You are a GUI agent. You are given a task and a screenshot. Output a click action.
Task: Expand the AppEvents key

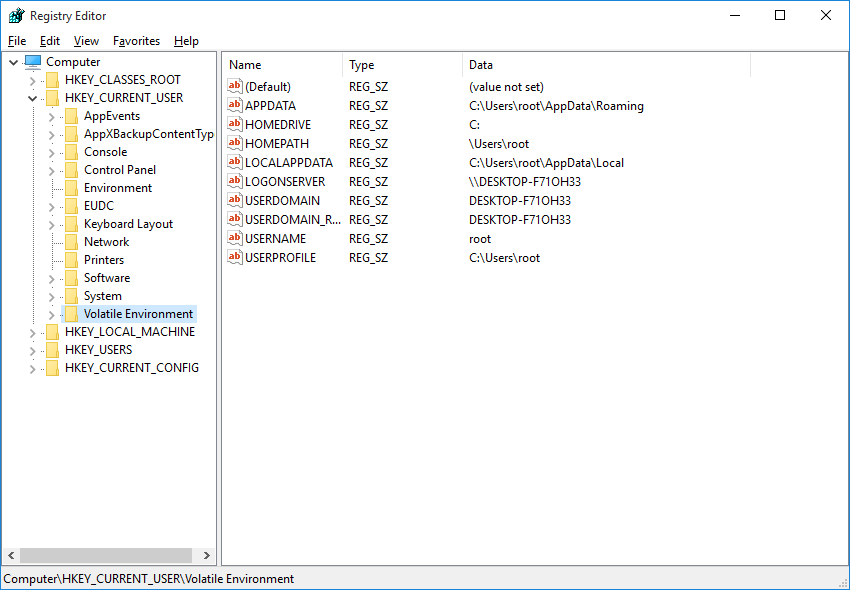pos(51,117)
